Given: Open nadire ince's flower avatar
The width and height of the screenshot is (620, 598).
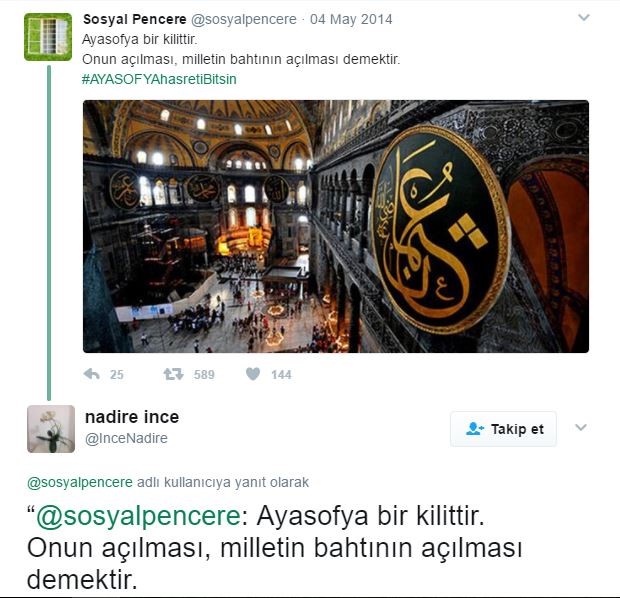Looking at the screenshot, I should pos(51,429).
